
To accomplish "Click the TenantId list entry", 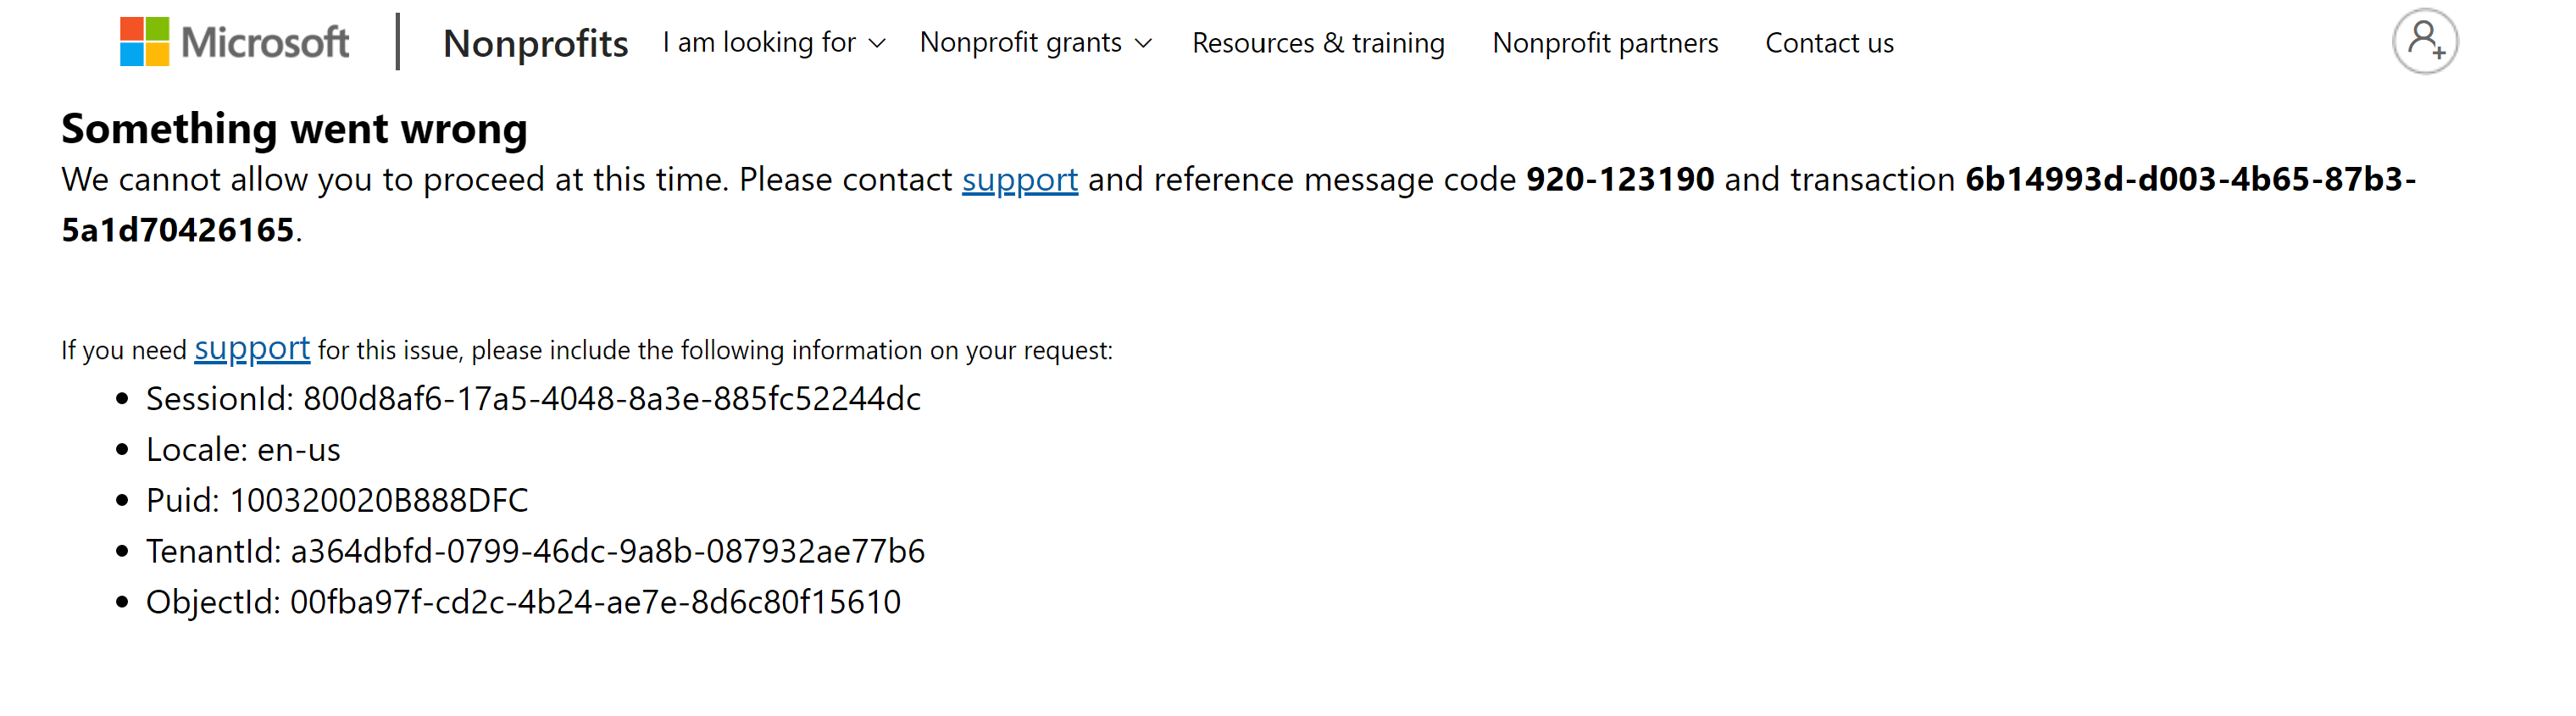I will [x=536, y=550].
